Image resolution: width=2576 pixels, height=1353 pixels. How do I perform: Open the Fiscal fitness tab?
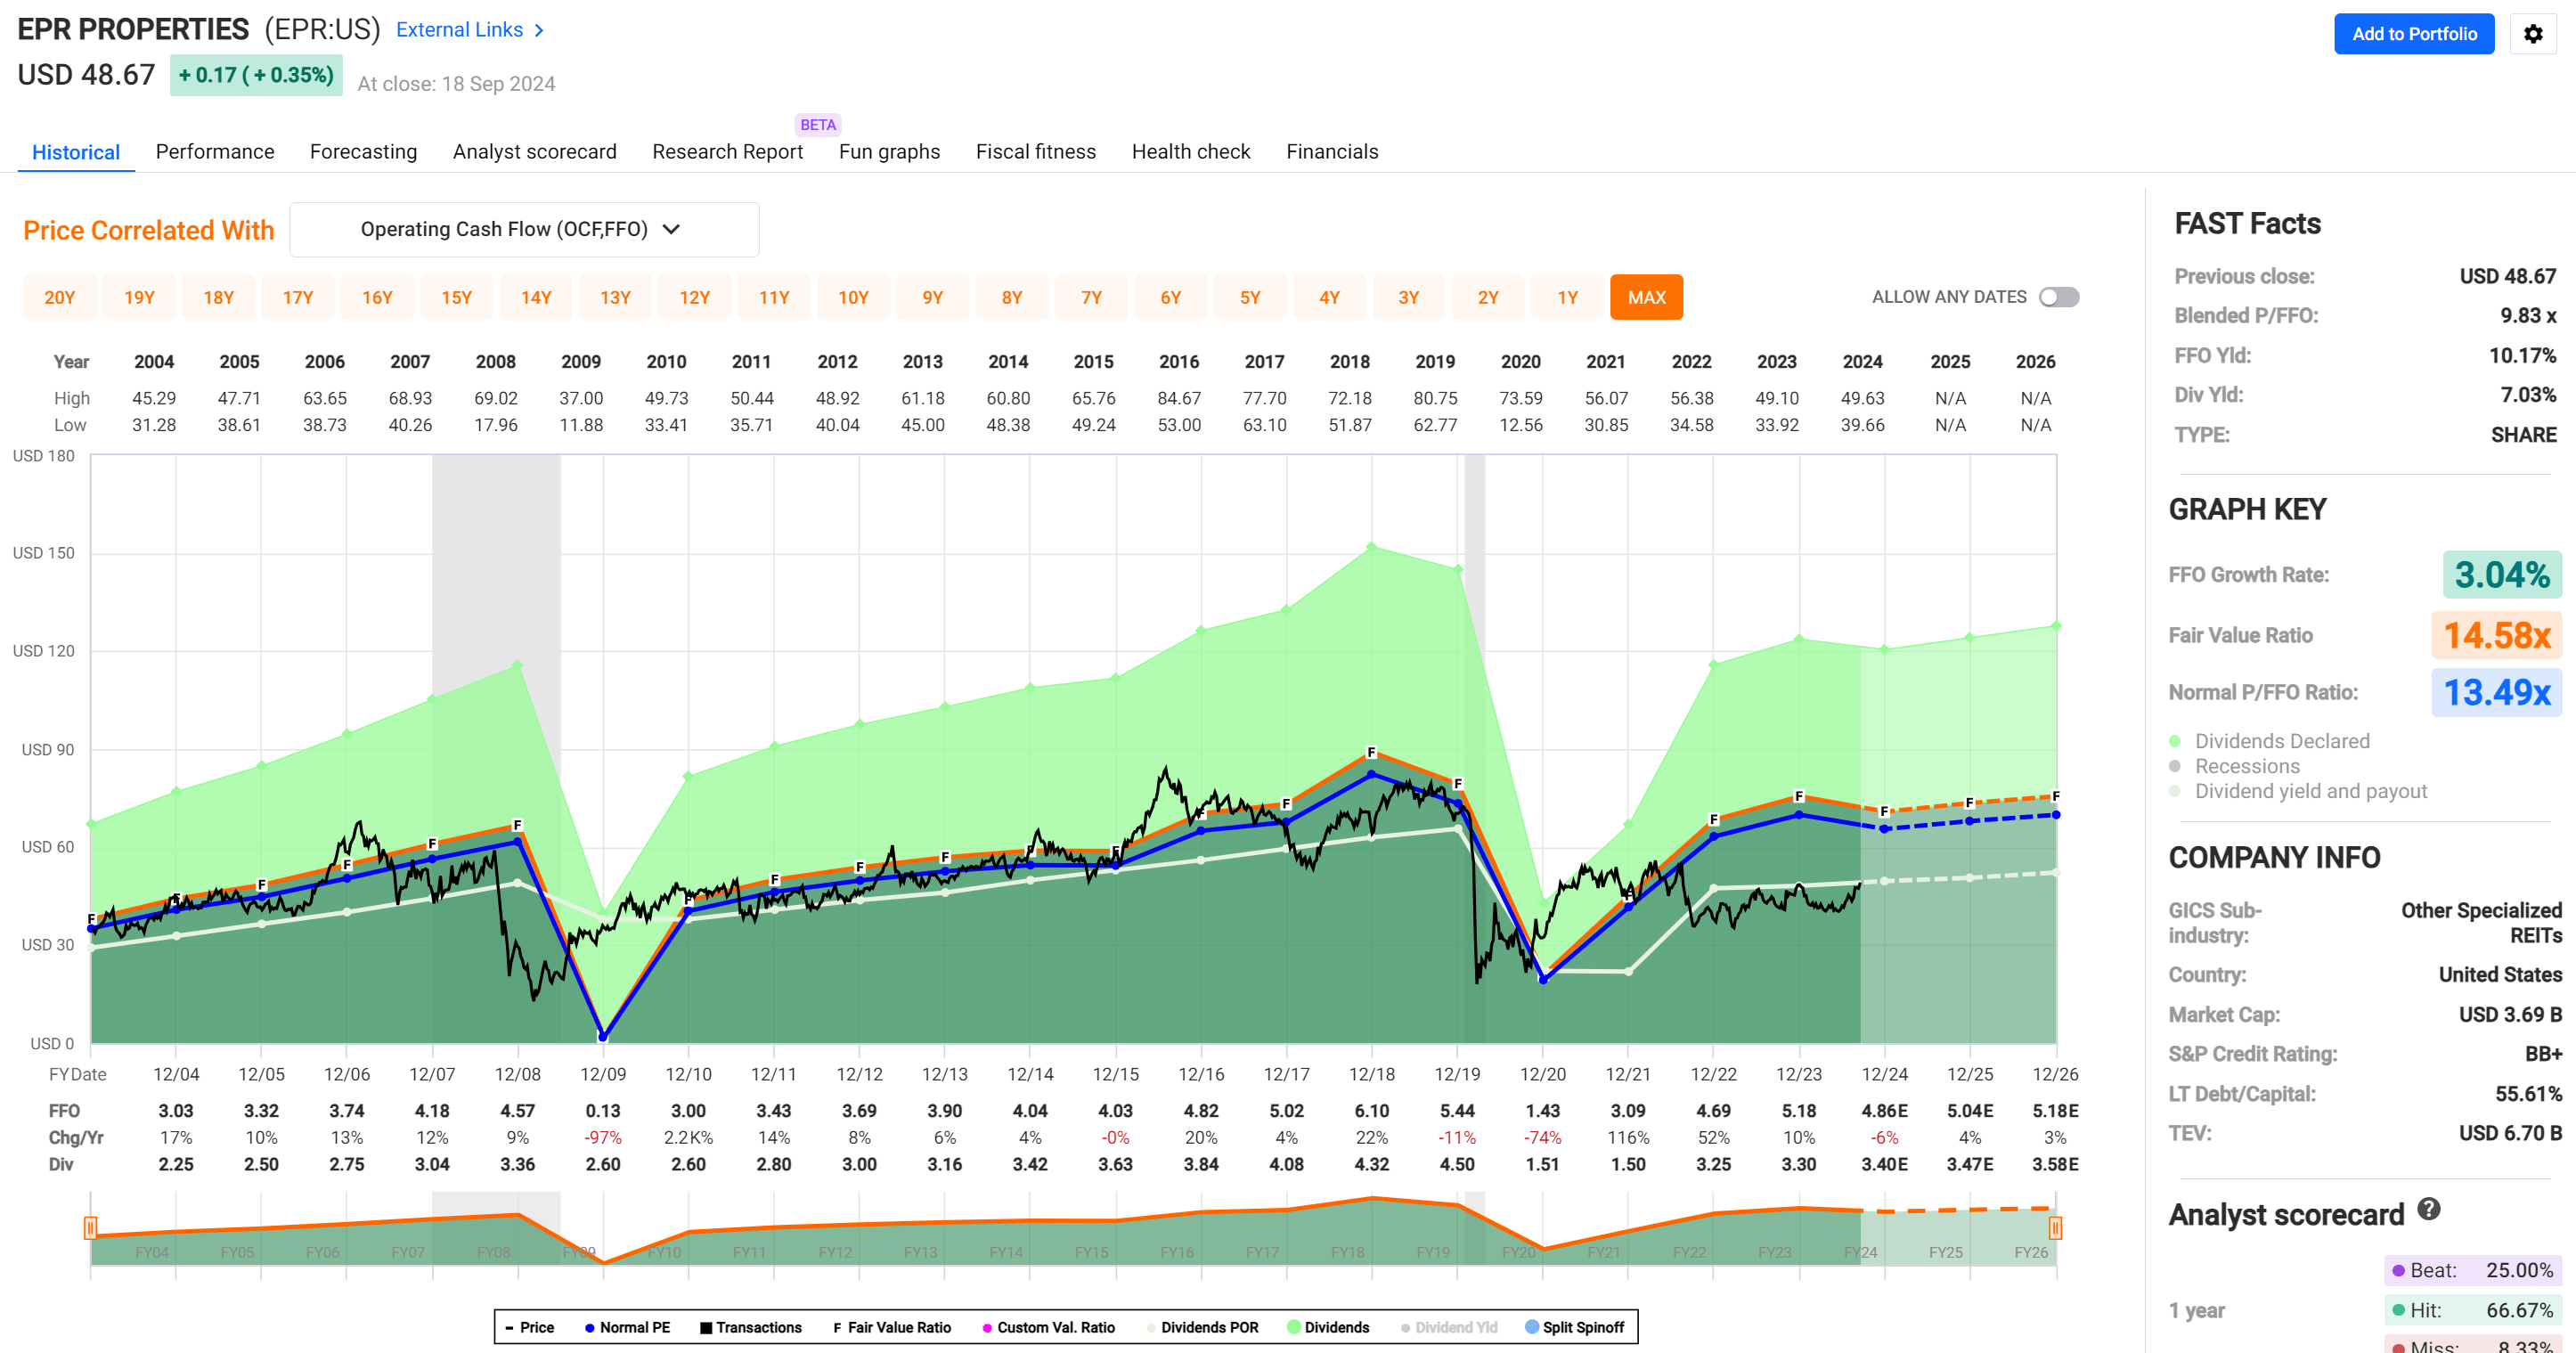click(1036, 151)
